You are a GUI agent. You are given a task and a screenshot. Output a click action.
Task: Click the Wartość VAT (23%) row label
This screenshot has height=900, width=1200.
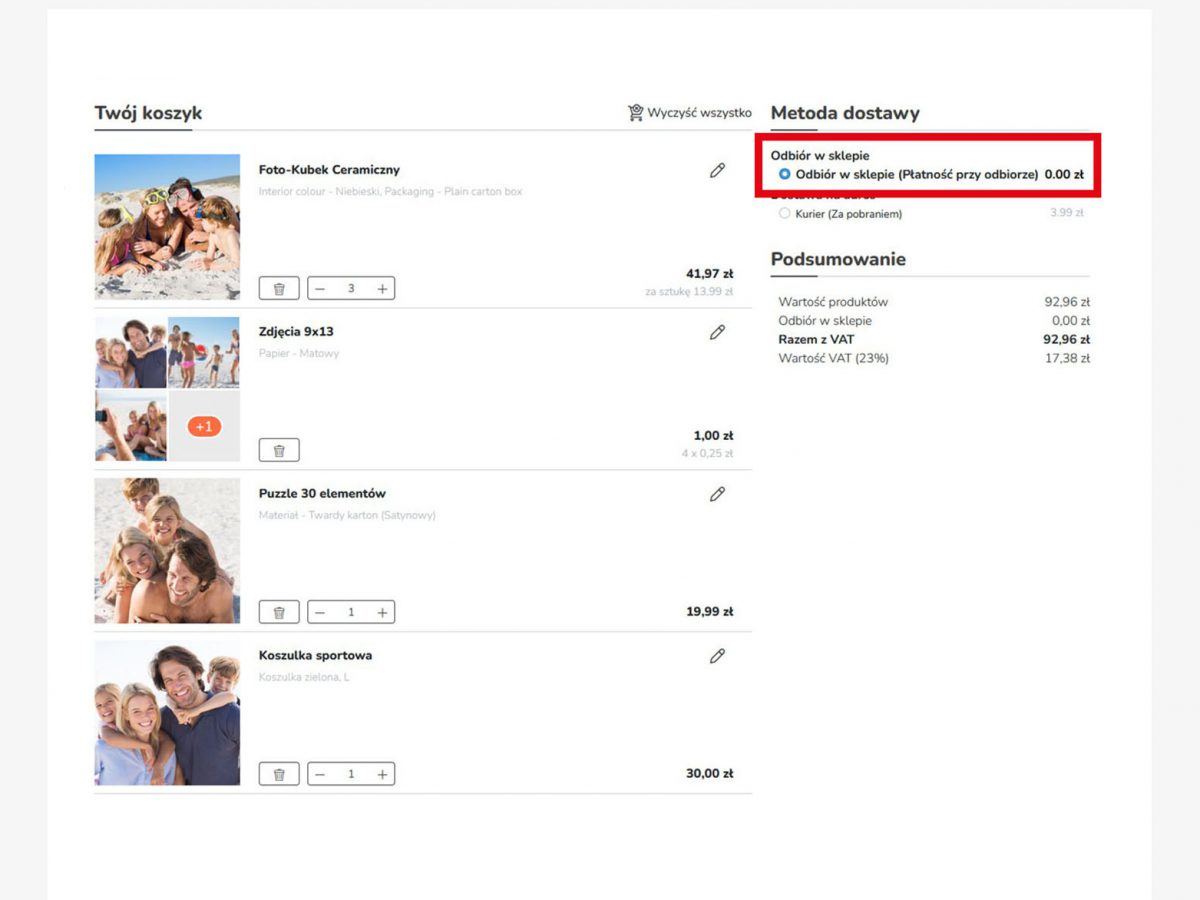833,359
